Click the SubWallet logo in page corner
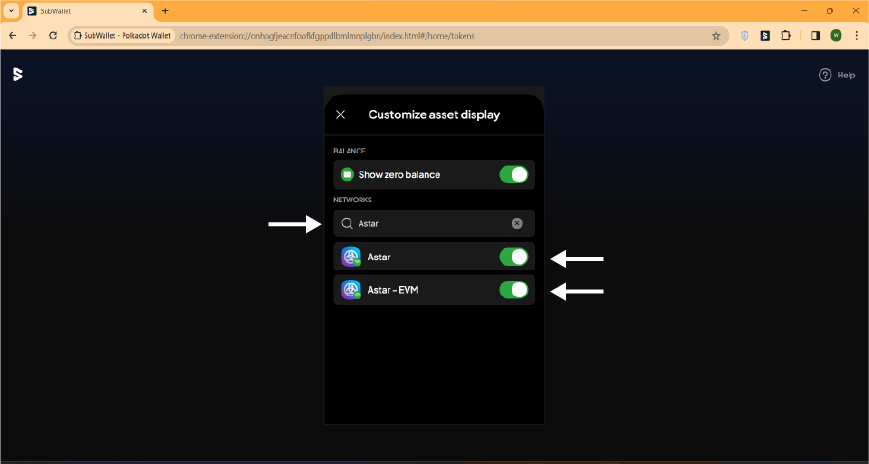The image size is (869, 464). pyautogui.click(x=18, y=74)
